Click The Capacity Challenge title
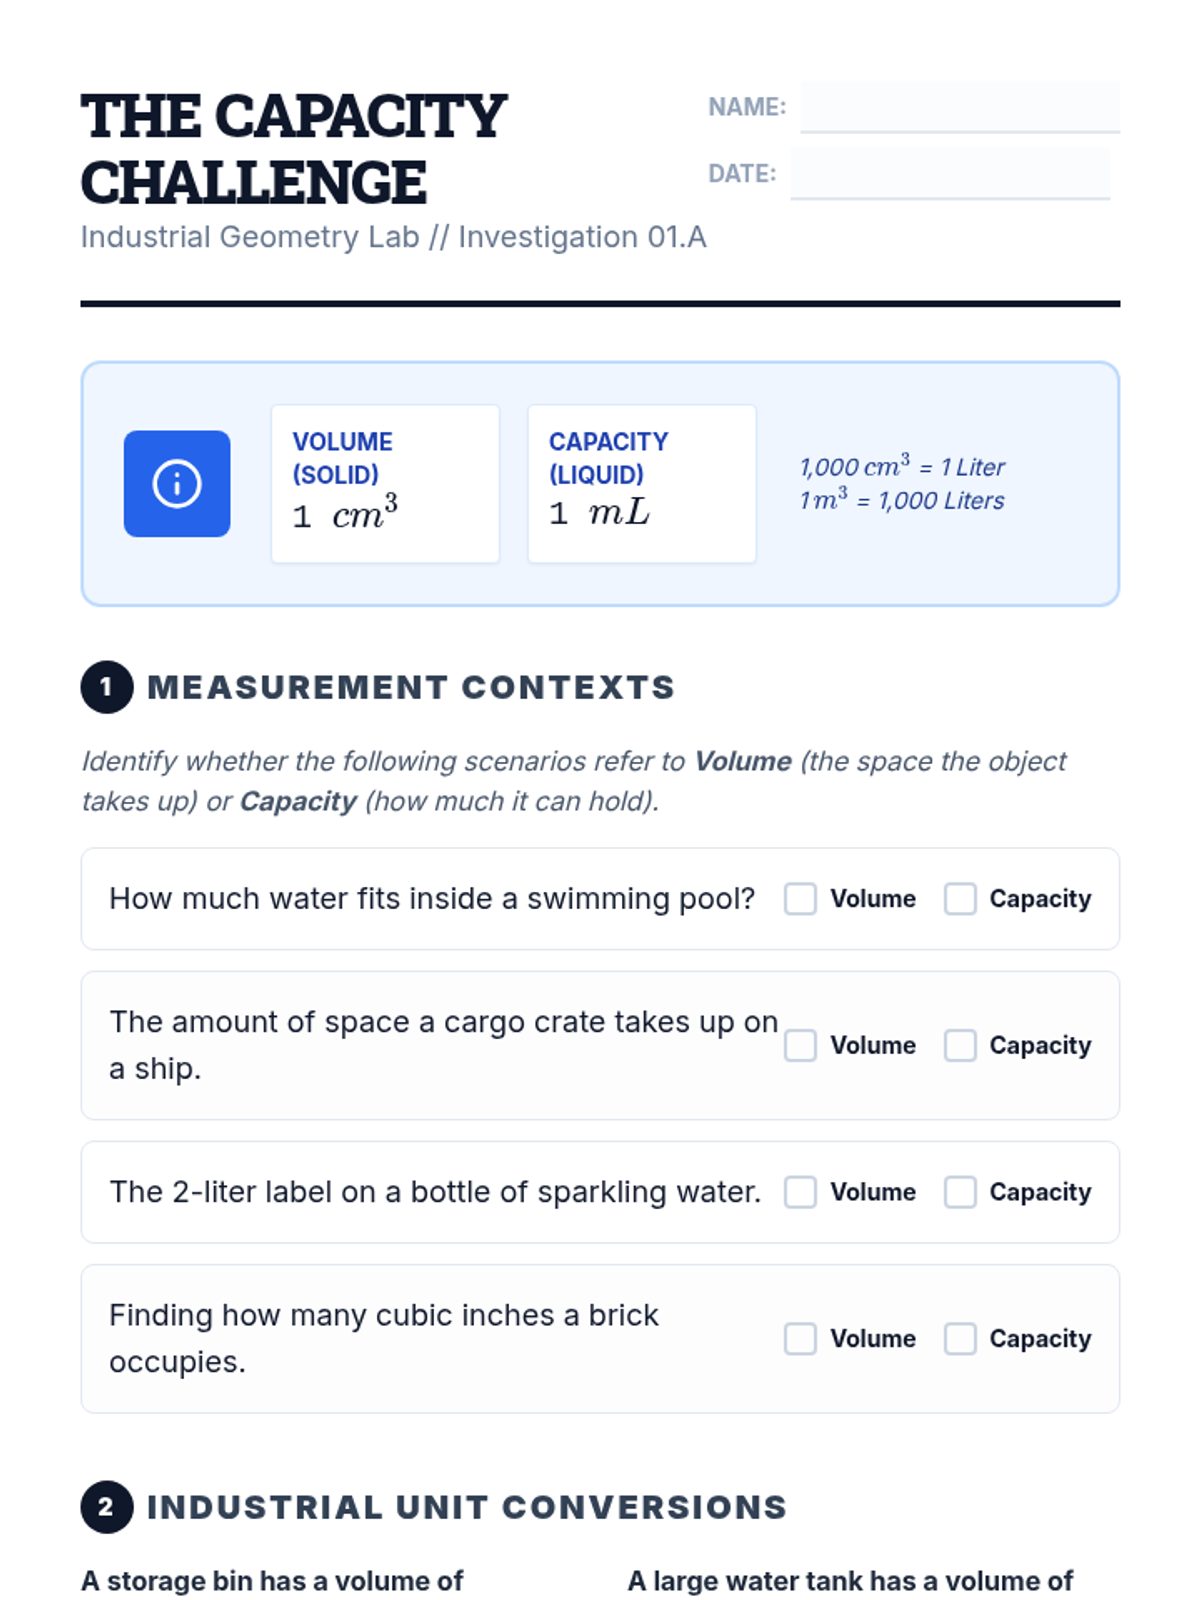This screenshot has width=1200, height=1600. [293, 149]
